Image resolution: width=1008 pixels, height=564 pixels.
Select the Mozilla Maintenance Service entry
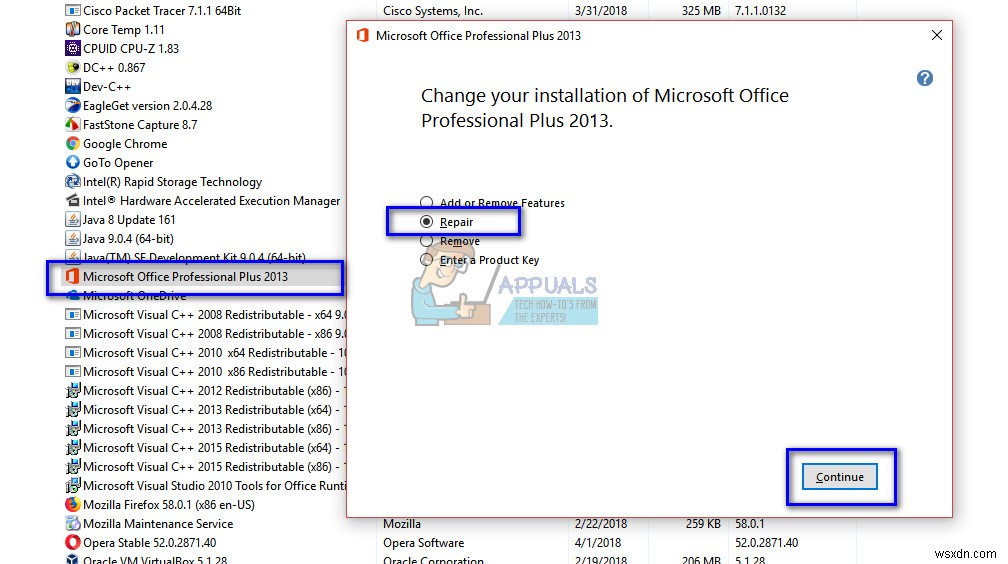[x=158, y=524]
